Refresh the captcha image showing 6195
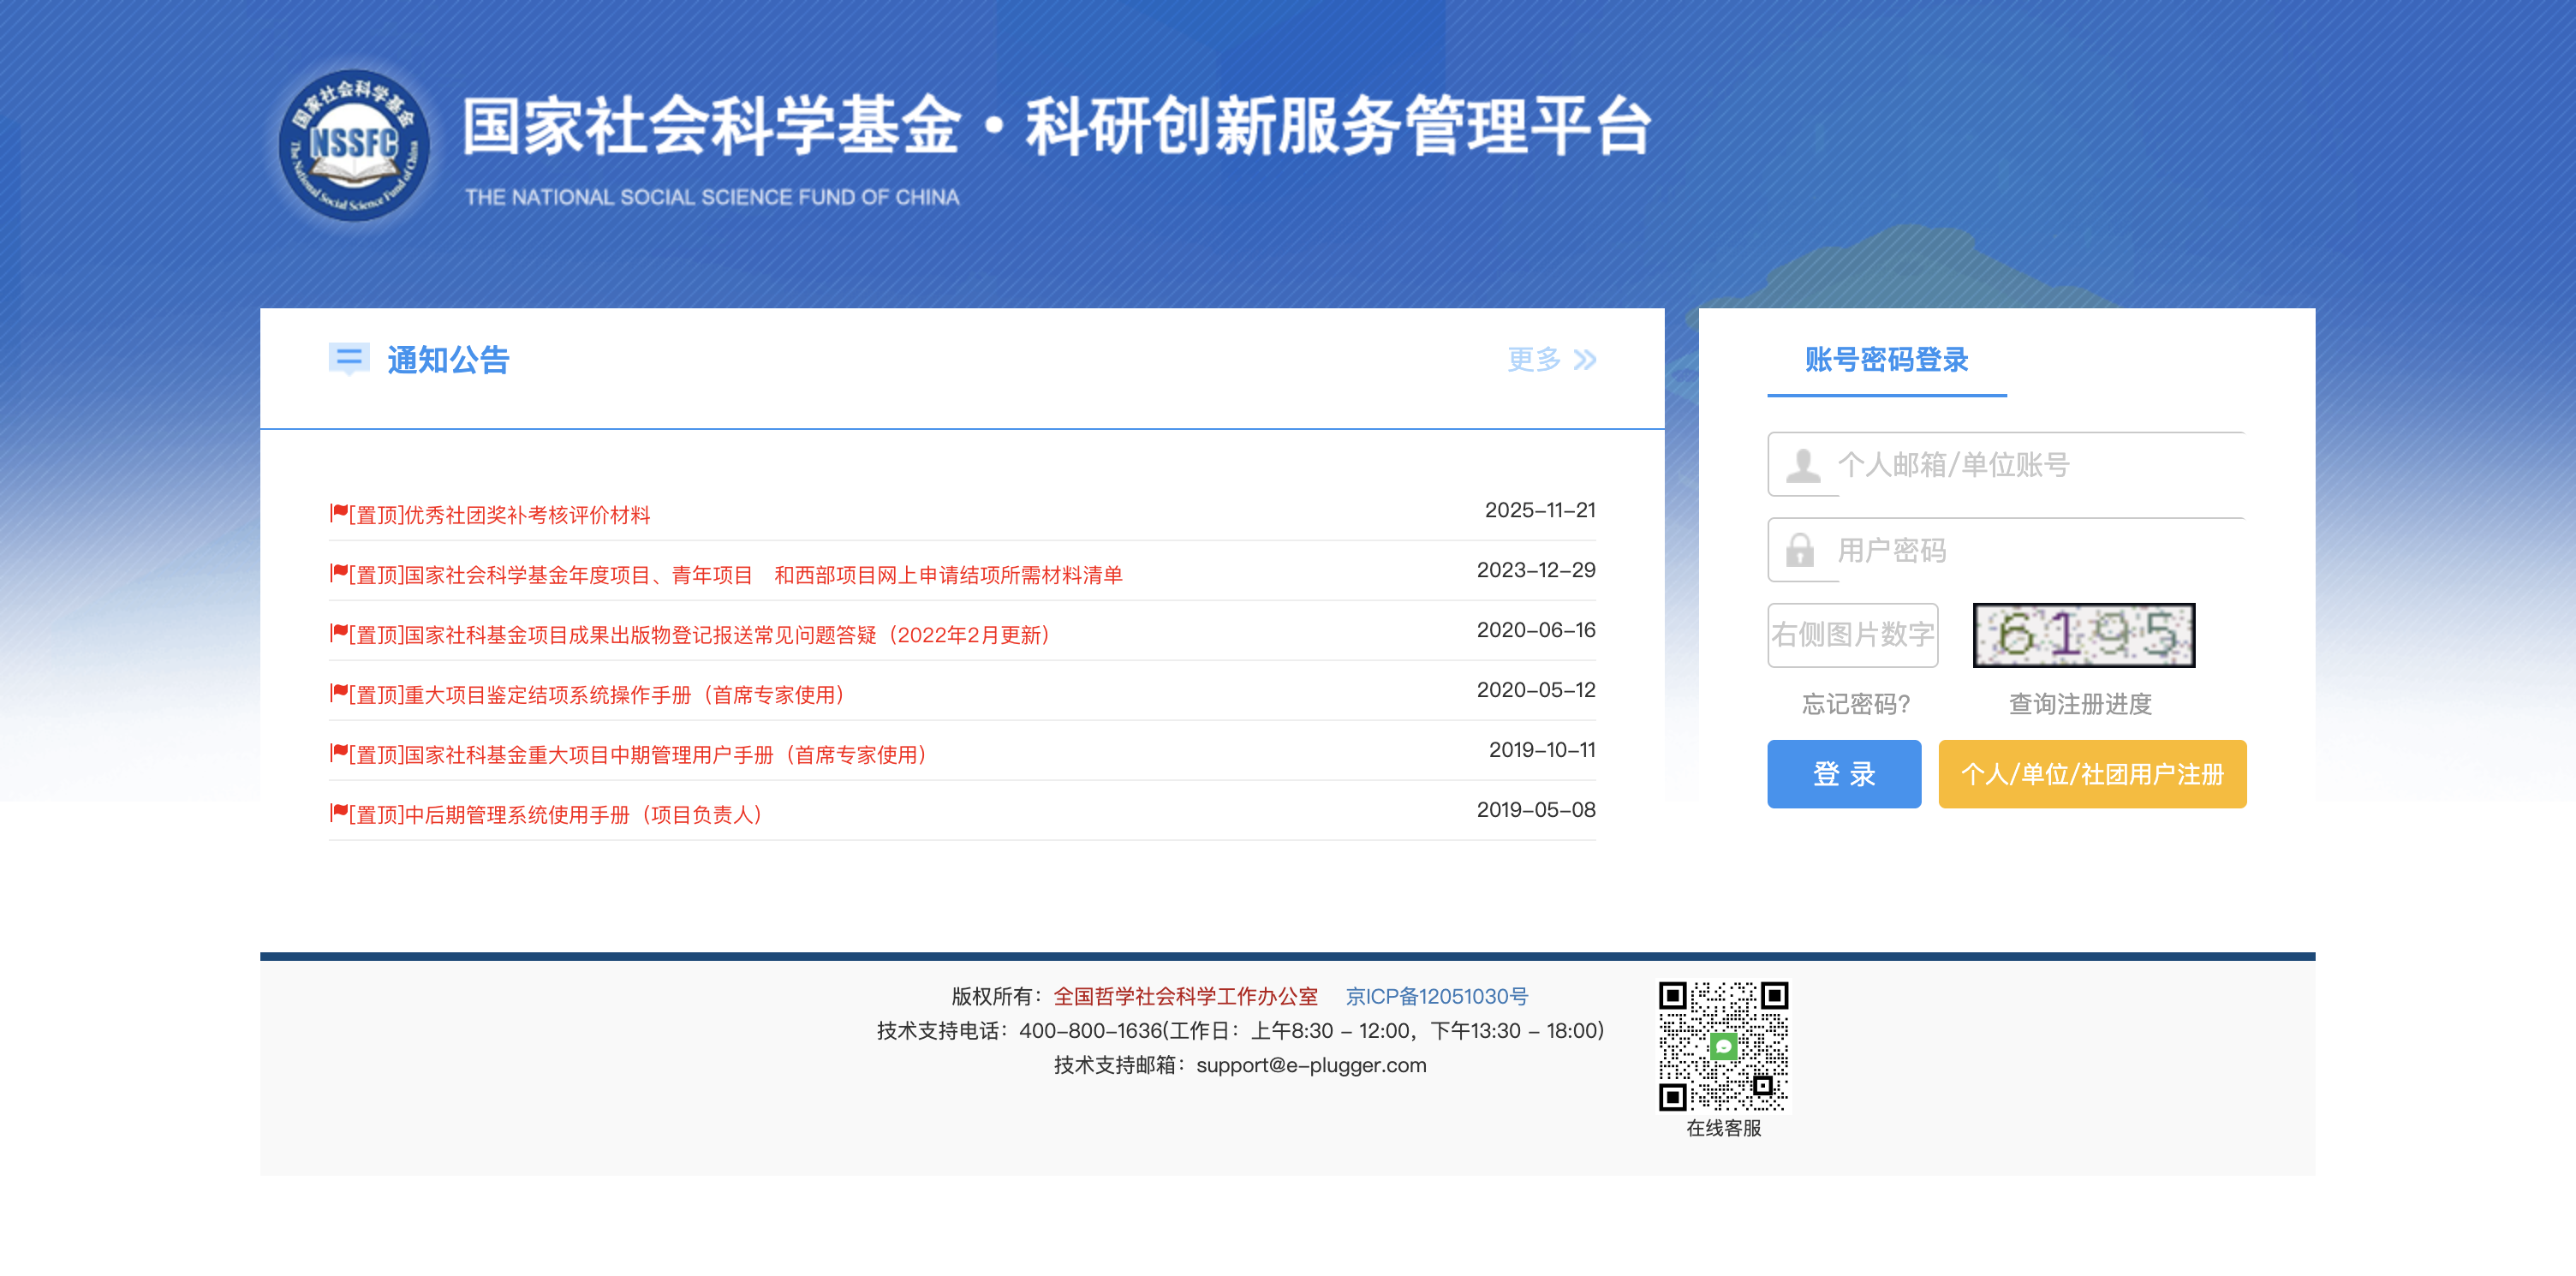 click(x=2084, y=635)
